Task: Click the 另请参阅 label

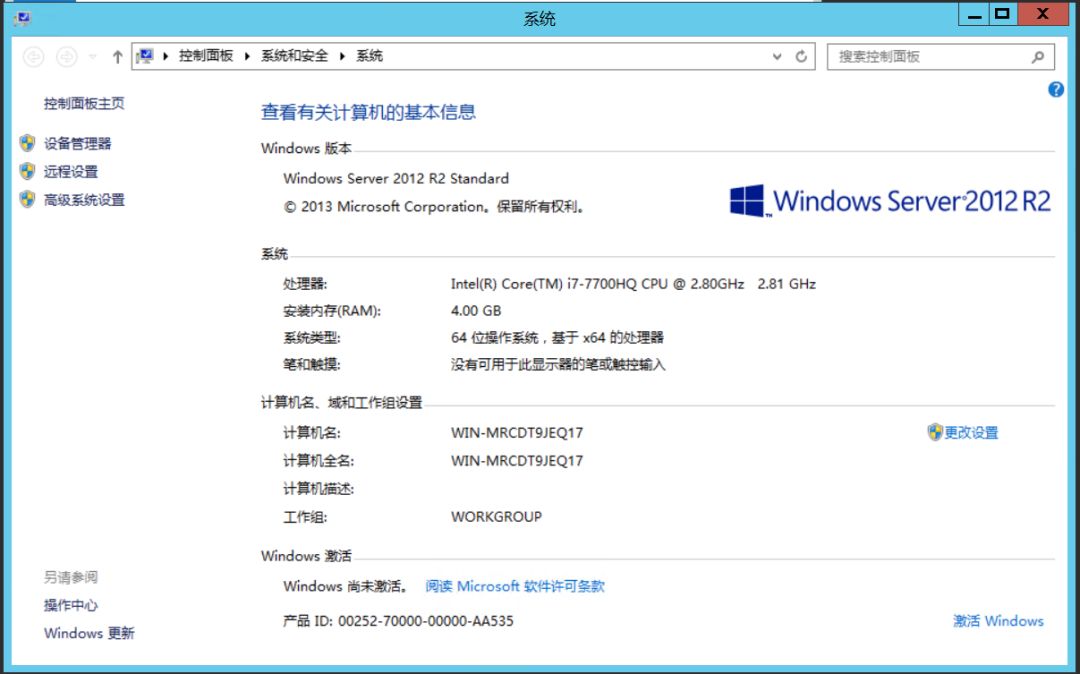Action: pos(71,577)
